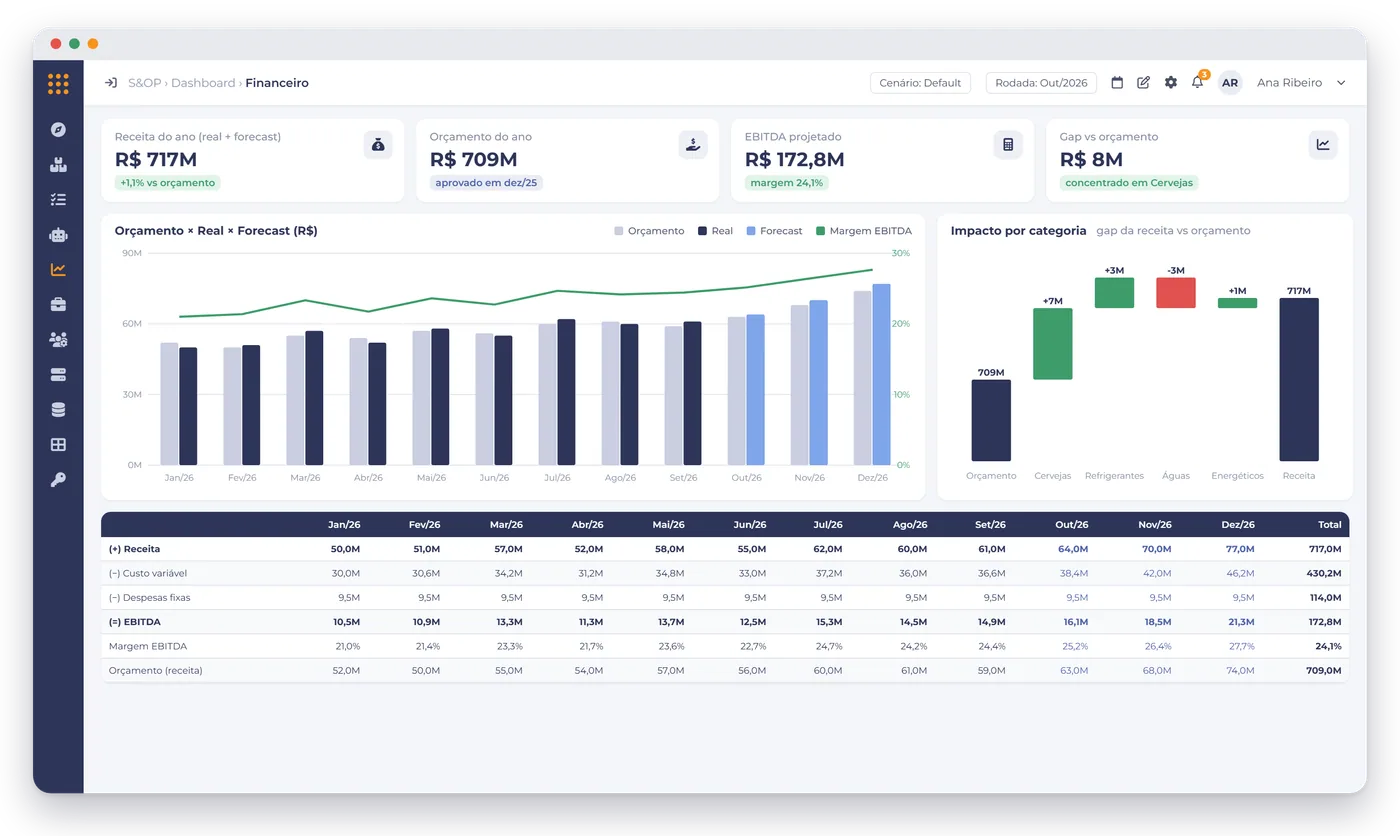Click the '+1,1% vs orçamento' badge
Image resolution: width=1400 pixels, height=836 pixels.
point(167,183)
